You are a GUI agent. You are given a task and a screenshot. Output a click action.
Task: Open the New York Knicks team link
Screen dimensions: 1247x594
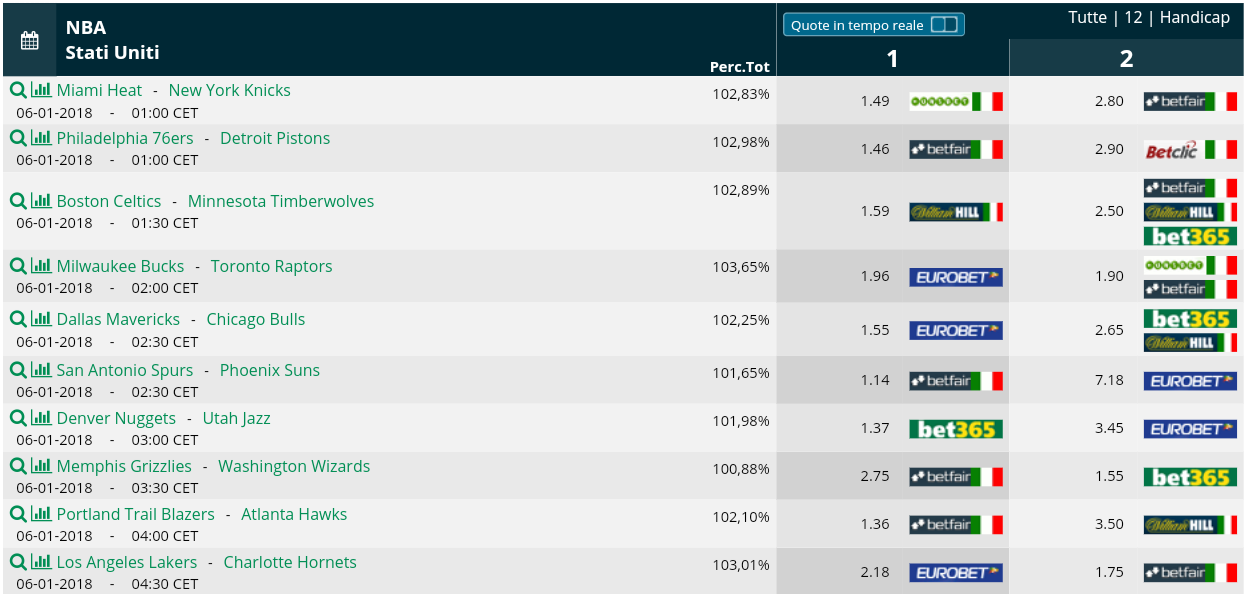[229, 90]
